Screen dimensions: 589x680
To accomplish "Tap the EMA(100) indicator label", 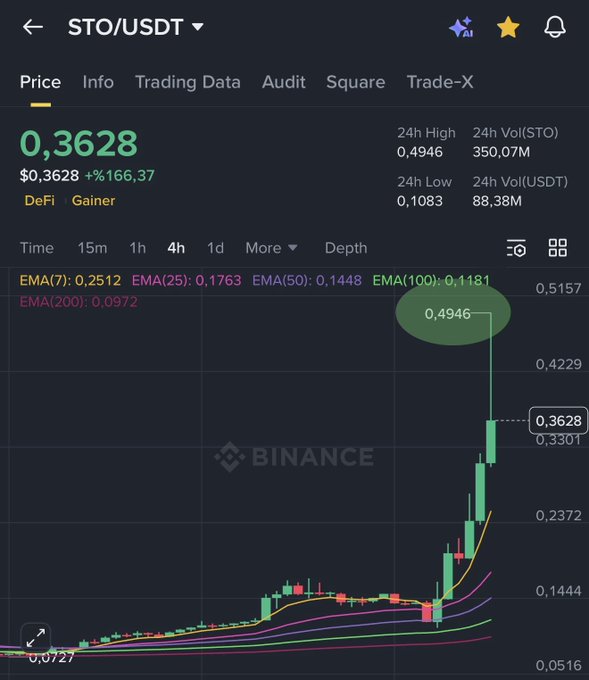I will [431, 281].
